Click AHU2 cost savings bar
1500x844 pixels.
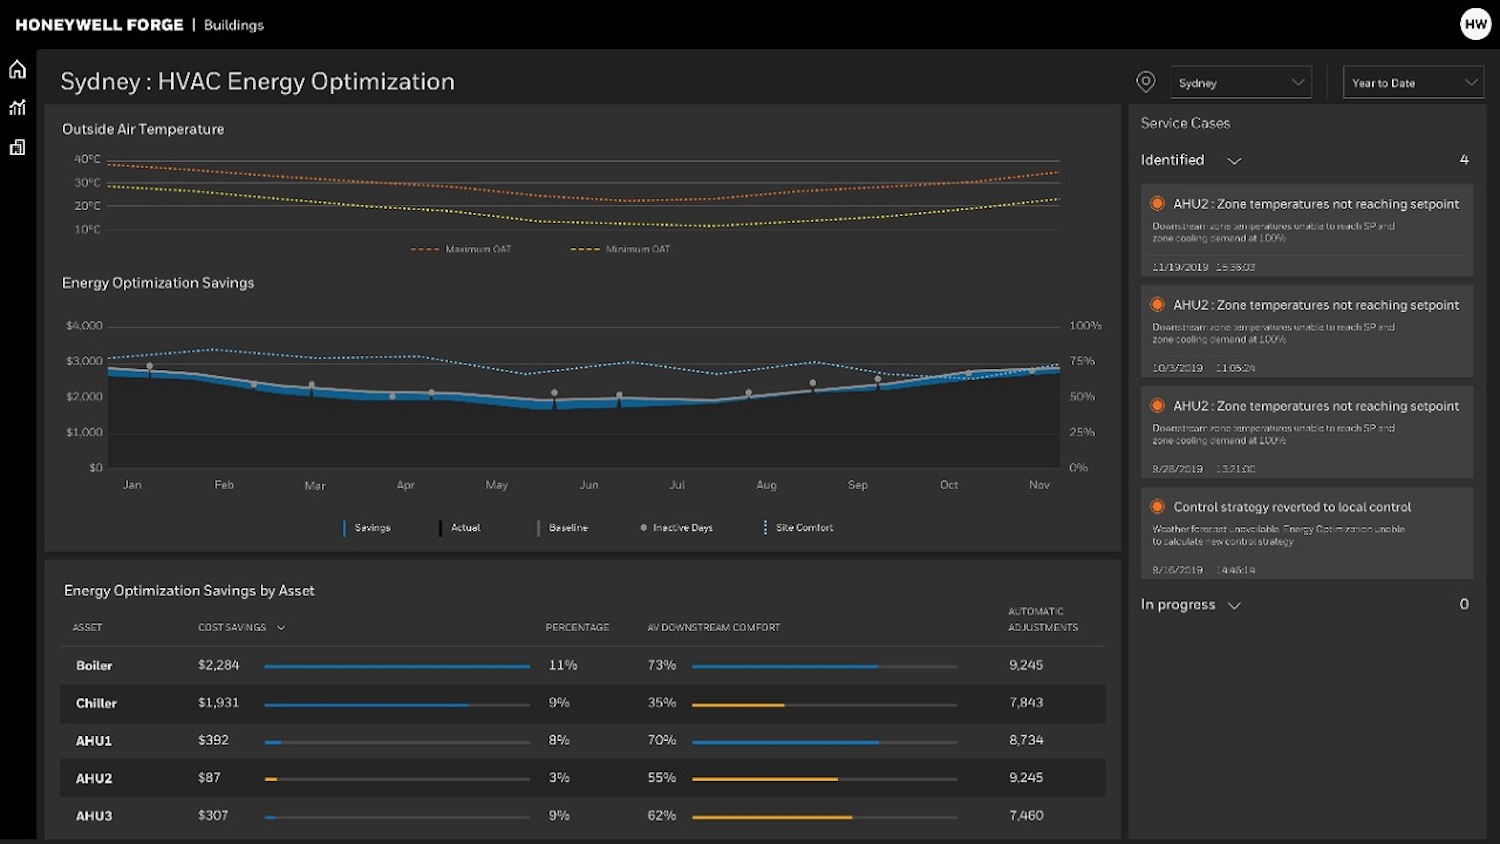[x=397, y=779]
